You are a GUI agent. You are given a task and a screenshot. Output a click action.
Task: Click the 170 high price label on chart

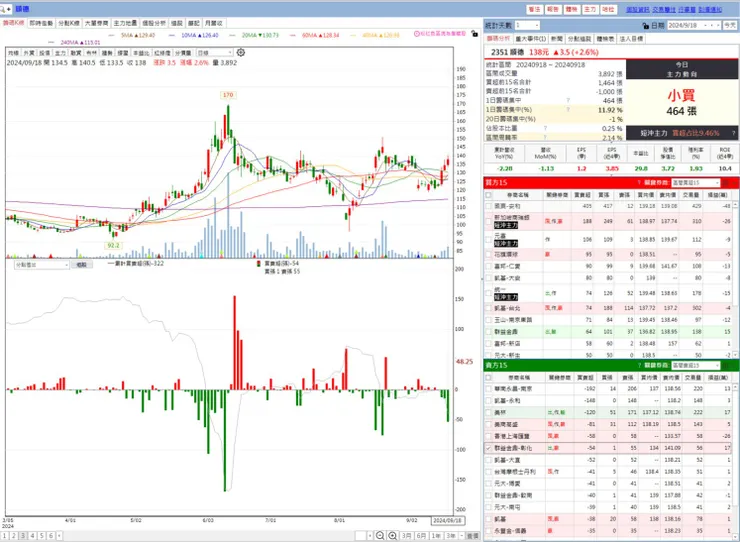pos(228,95)
